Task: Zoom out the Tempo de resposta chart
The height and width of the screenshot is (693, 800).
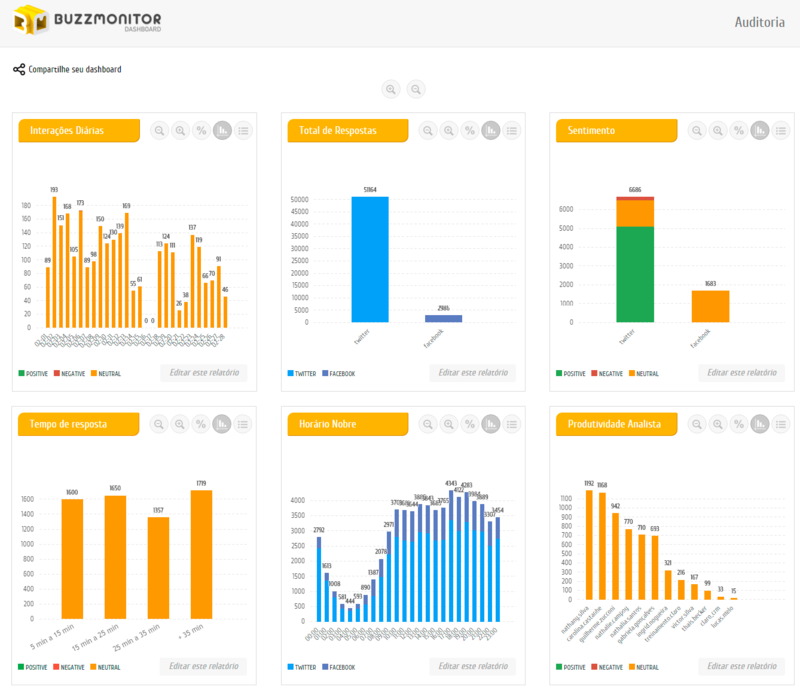Action: [x=160, y=424]
